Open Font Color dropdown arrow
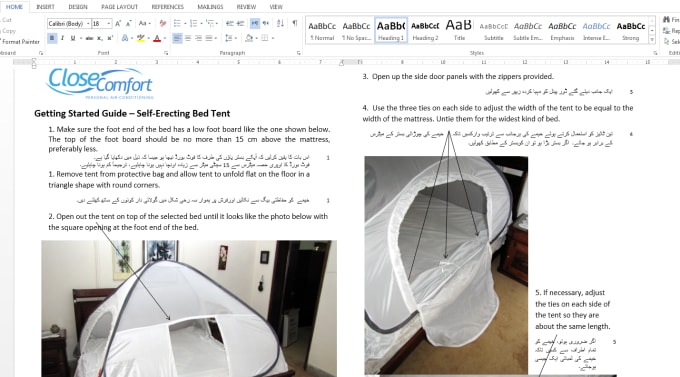680x377 pixels. point(165,38)
